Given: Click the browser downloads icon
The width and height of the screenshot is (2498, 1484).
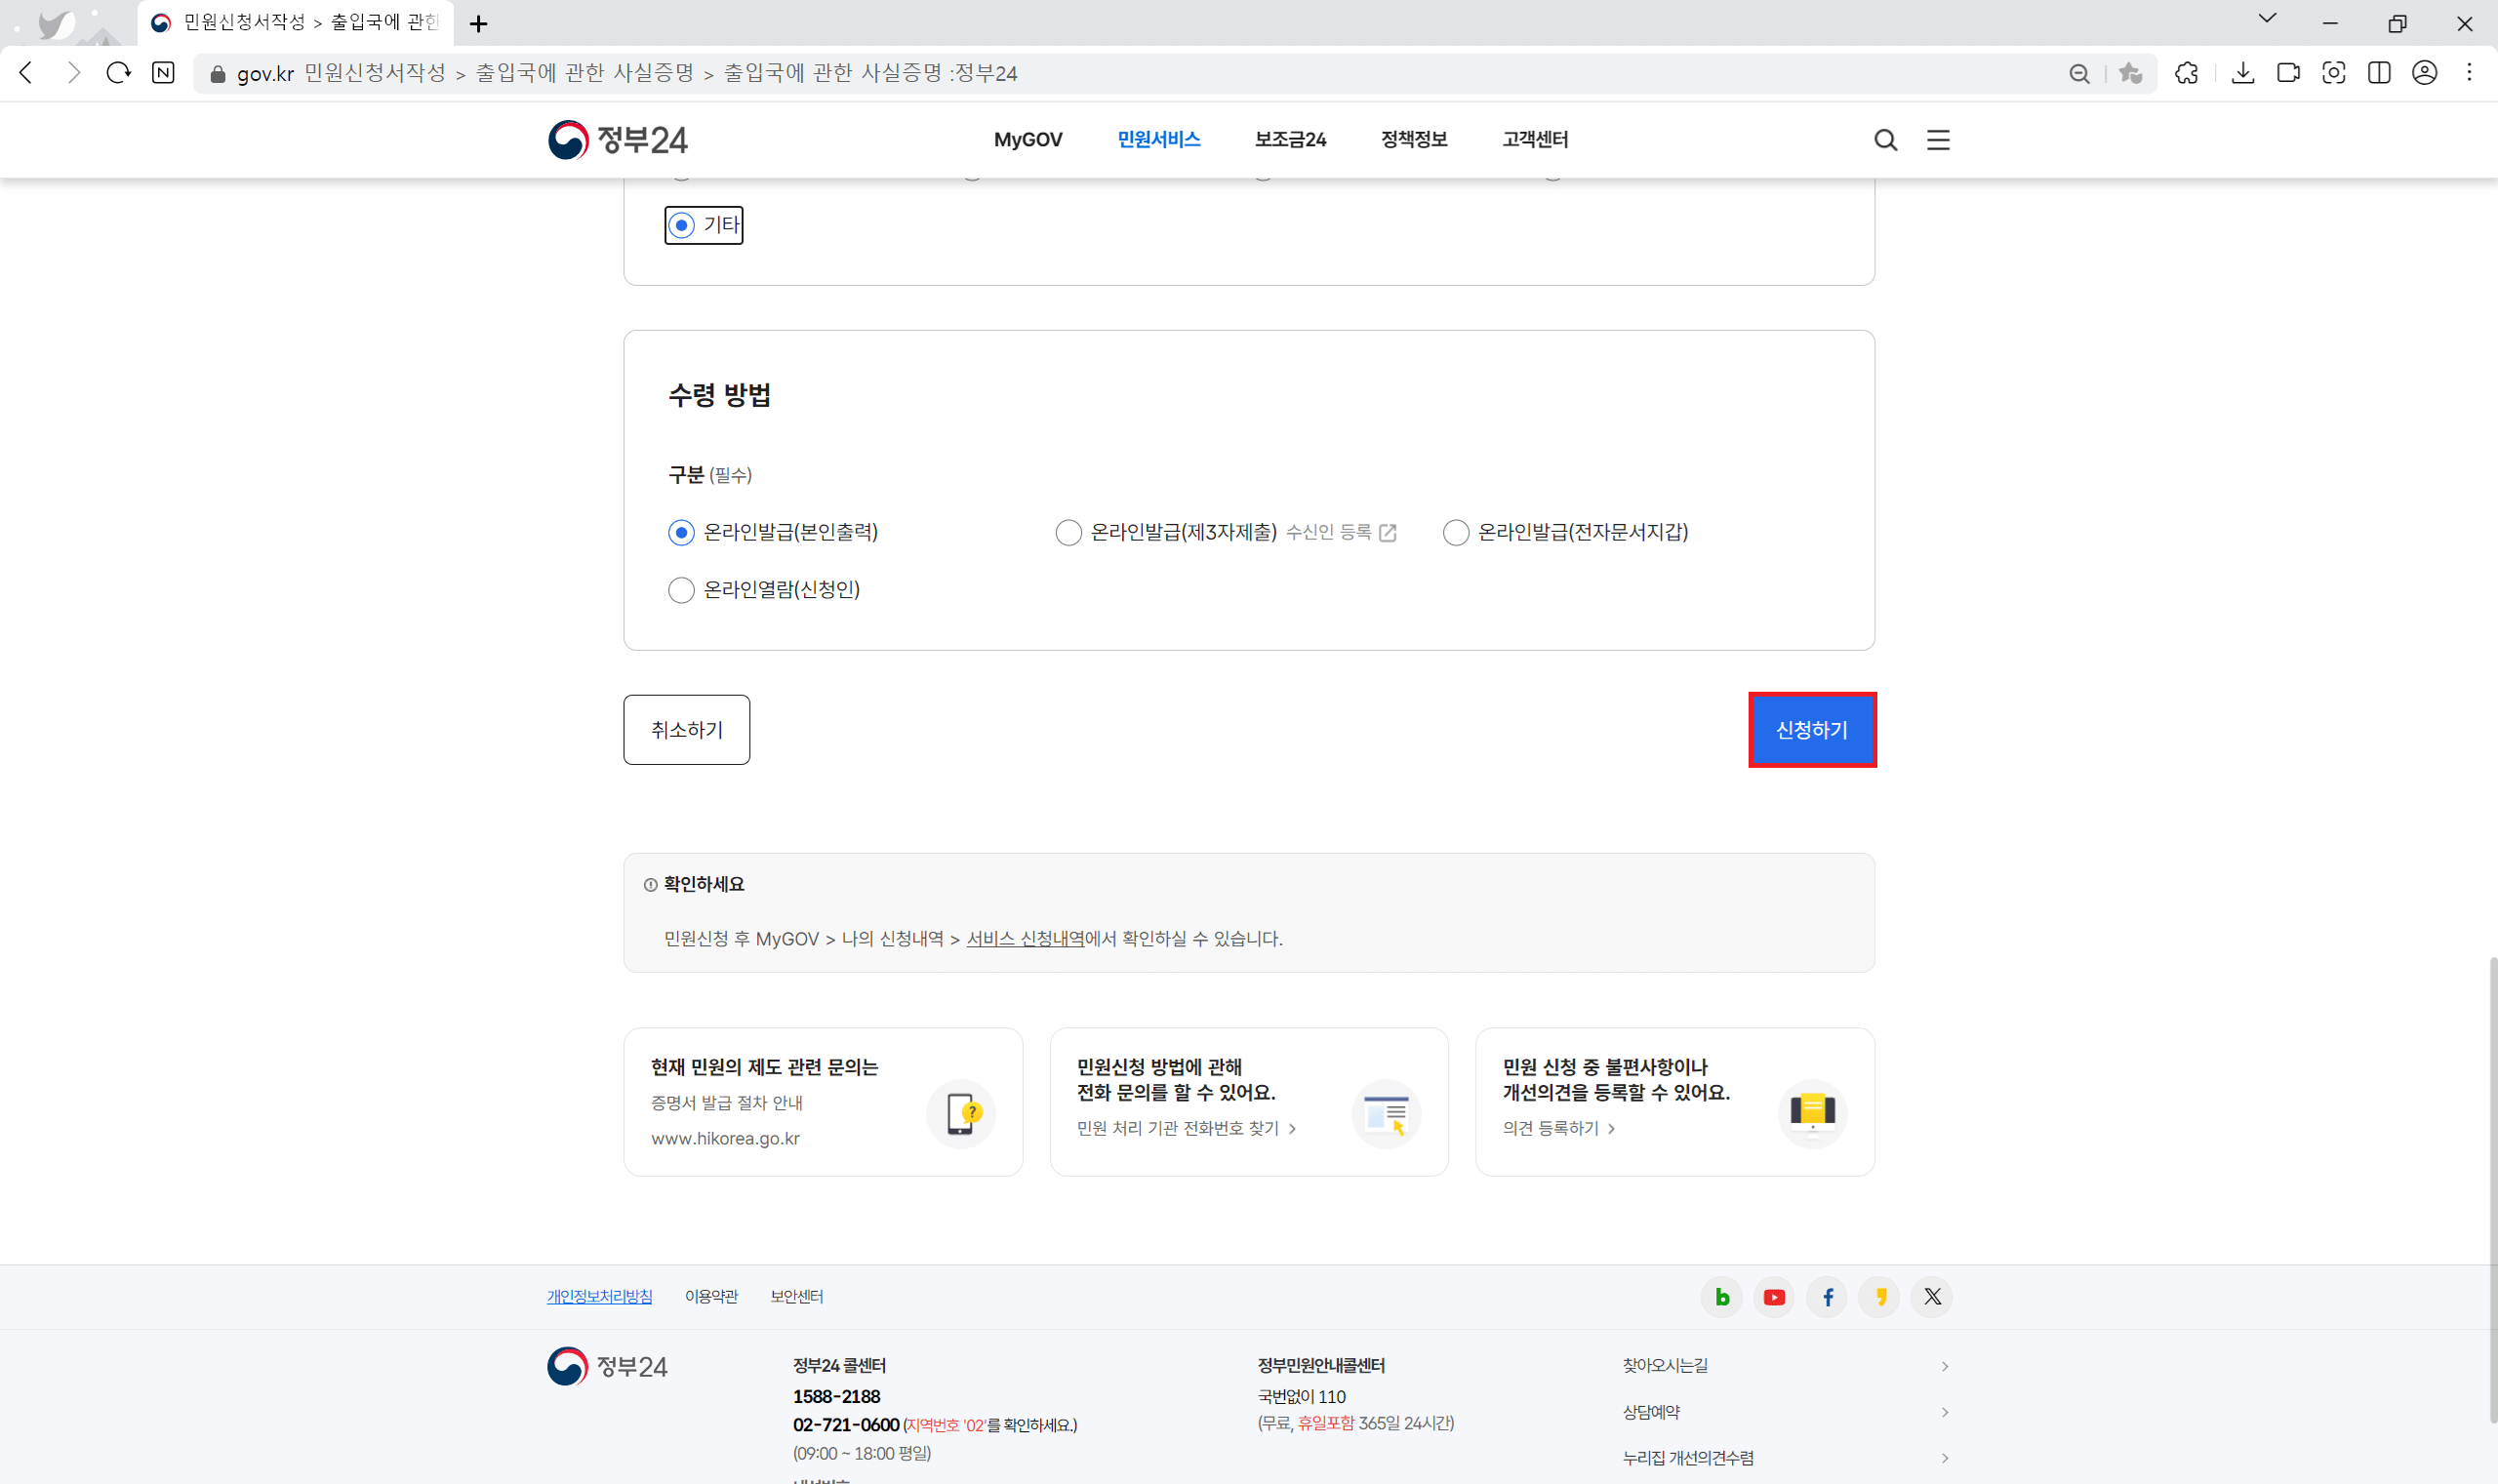Looking at the screenshot, I should tap(2243, 73).
